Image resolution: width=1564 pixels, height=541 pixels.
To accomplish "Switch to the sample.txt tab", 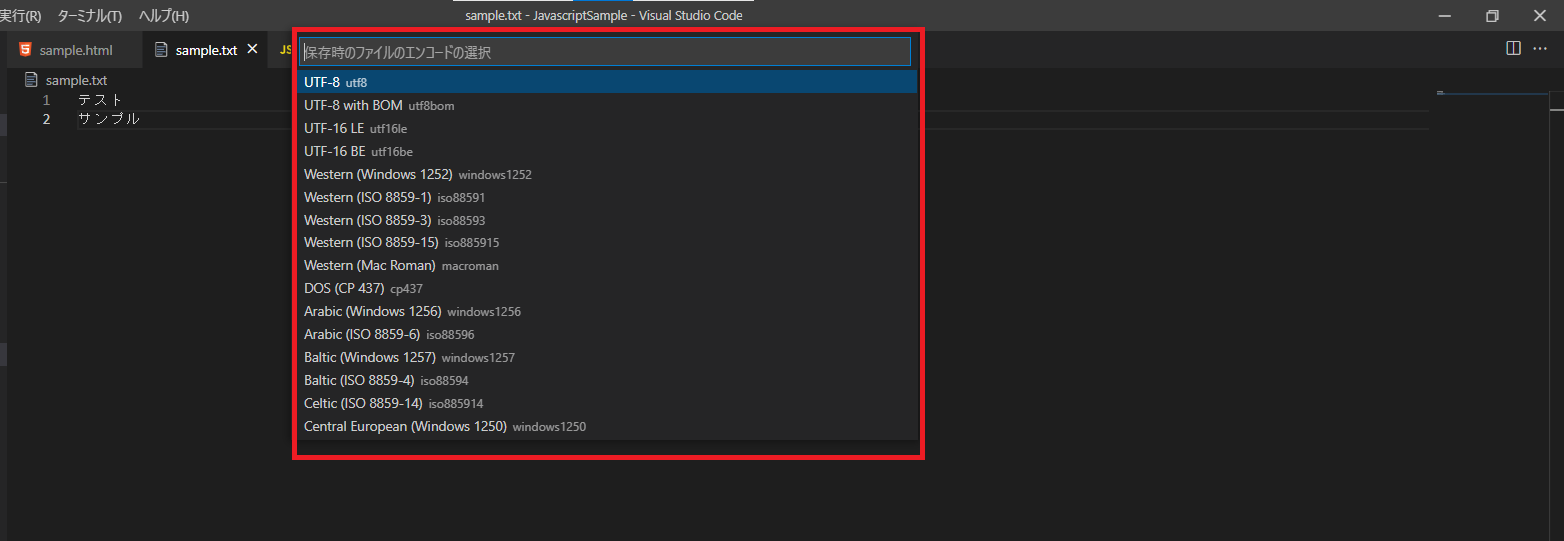I will pos(206,50).
